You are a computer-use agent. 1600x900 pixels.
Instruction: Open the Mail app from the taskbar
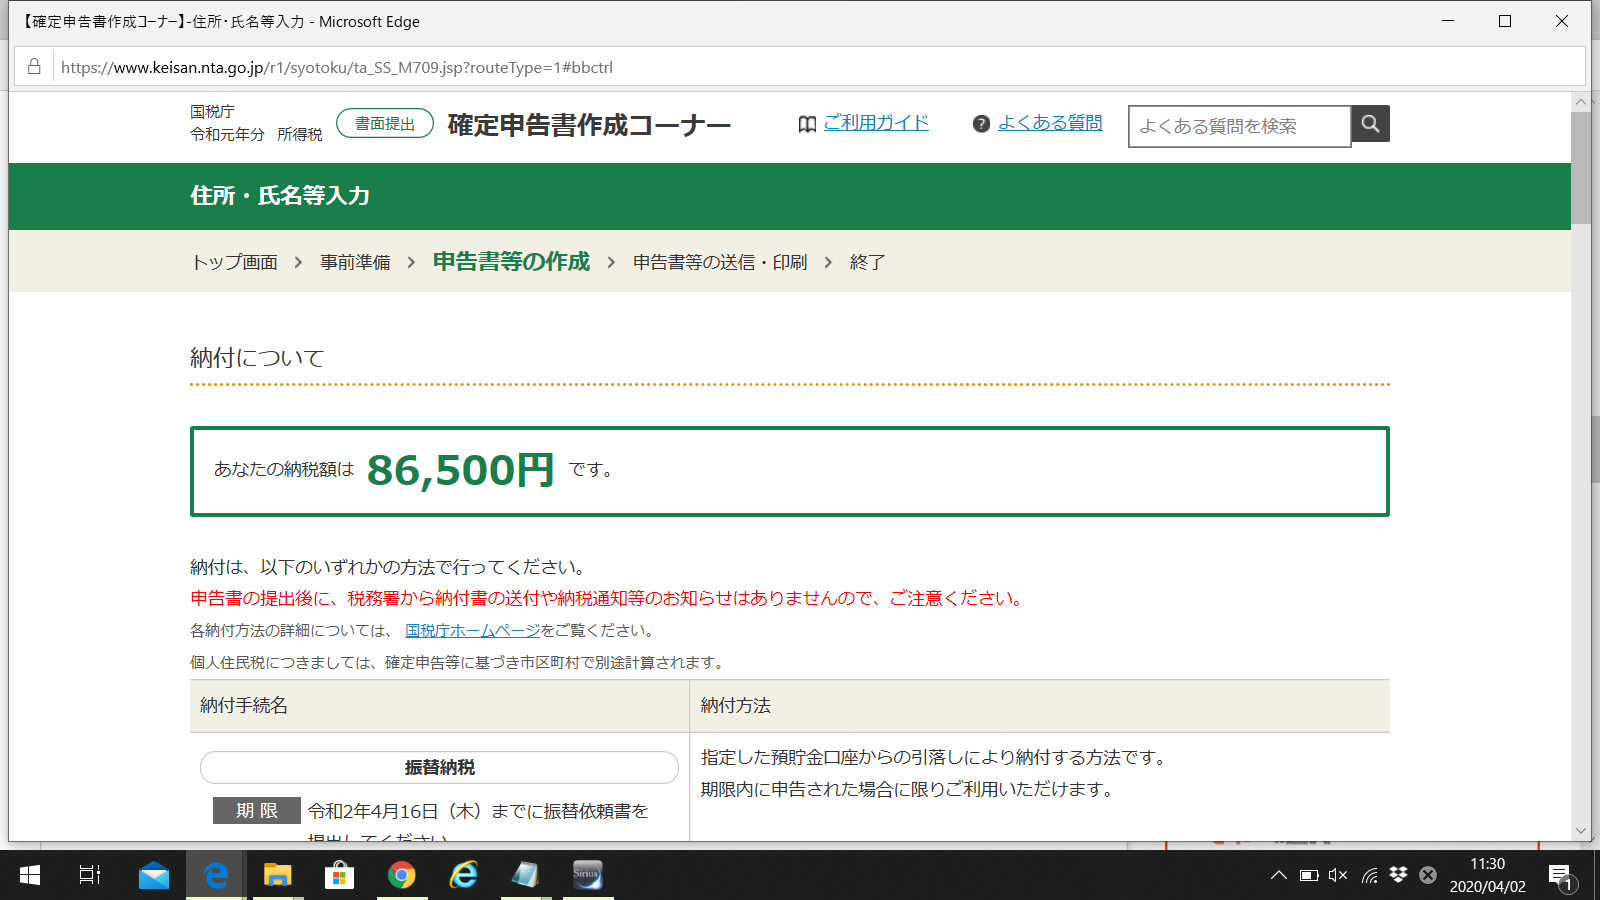(152, 876)
